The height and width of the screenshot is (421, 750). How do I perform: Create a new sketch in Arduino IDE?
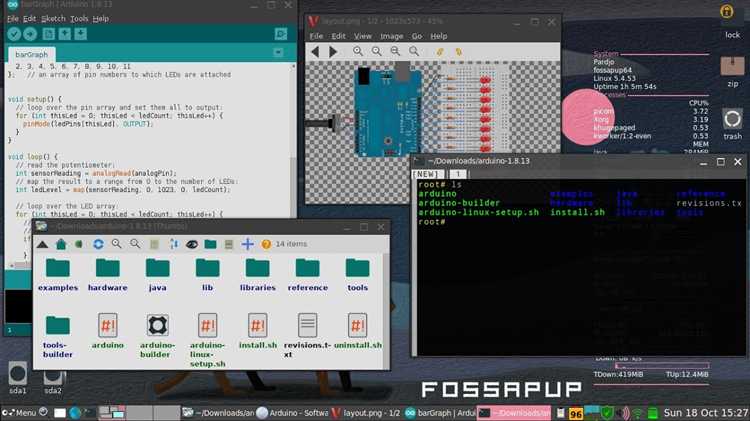pos(48,34)
